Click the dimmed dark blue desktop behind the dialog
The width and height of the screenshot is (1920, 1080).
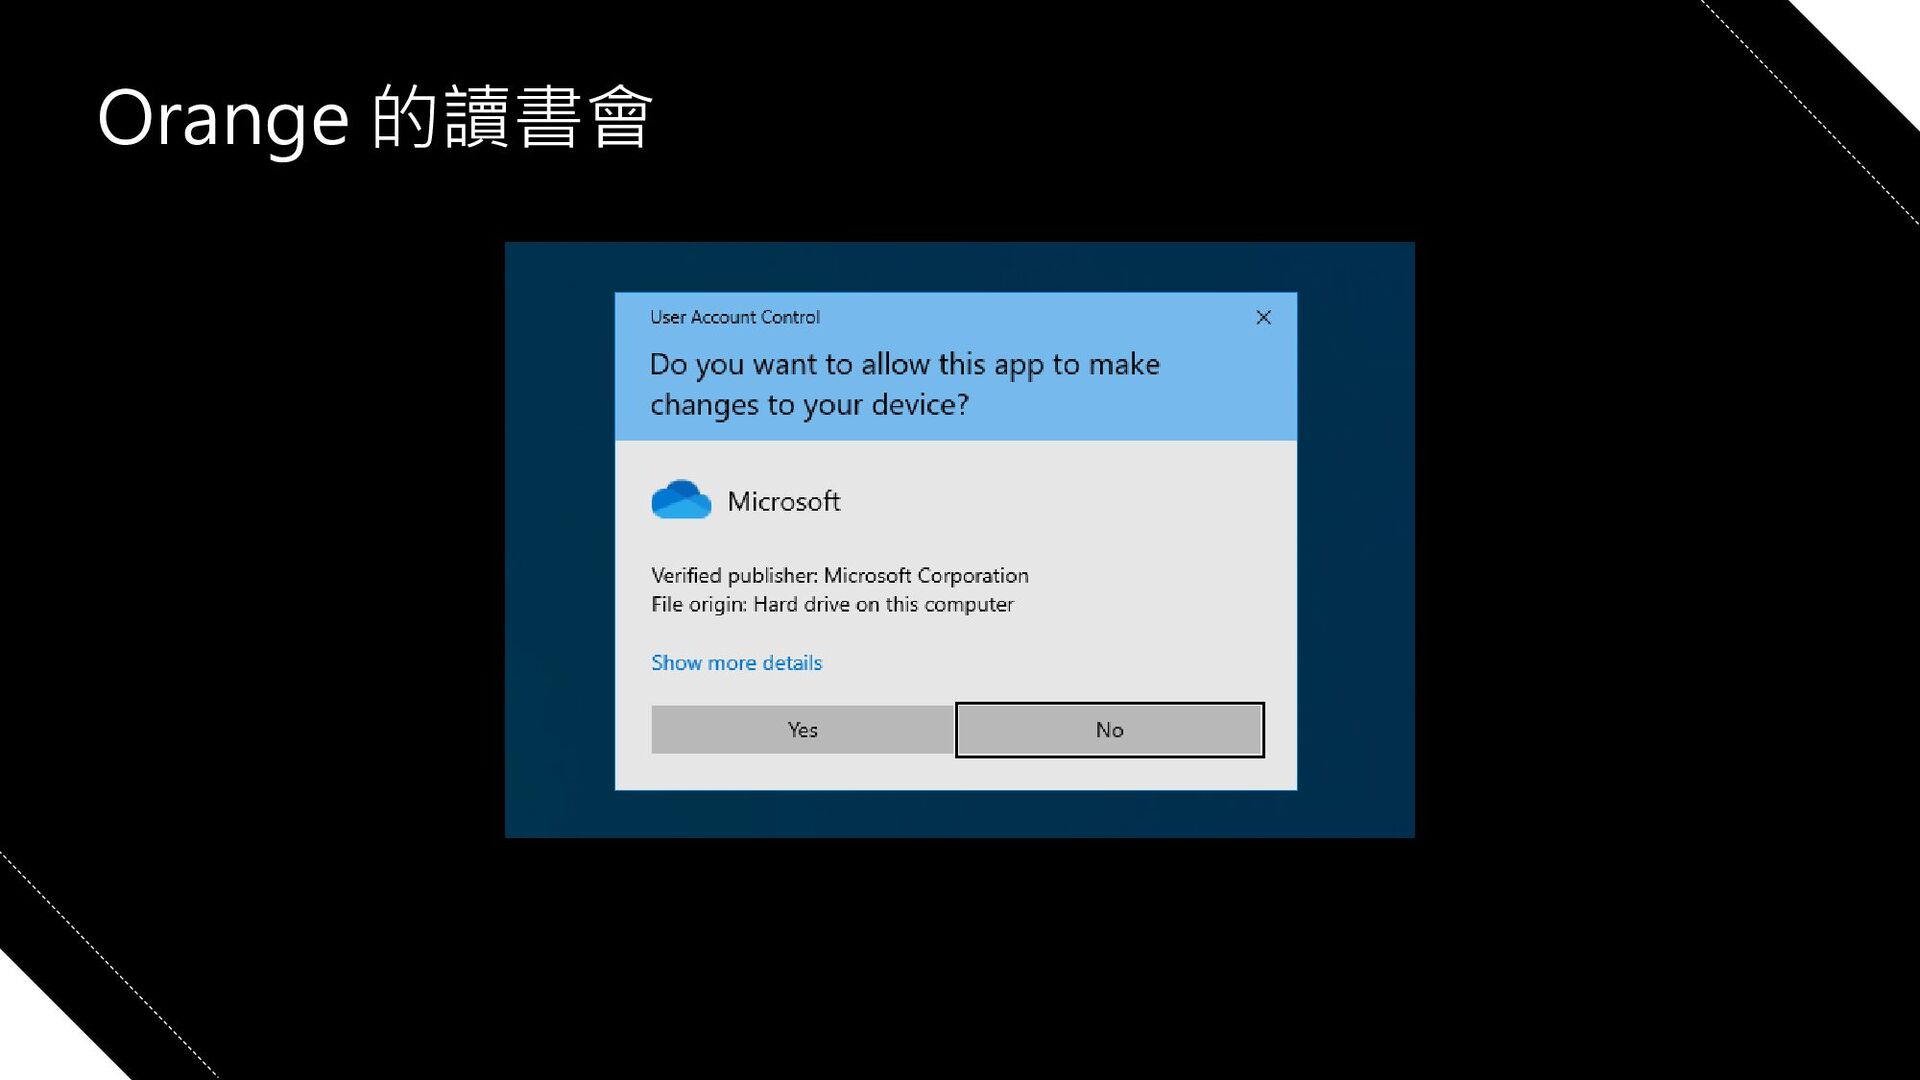pyautogui.click(x=560, y=540)
